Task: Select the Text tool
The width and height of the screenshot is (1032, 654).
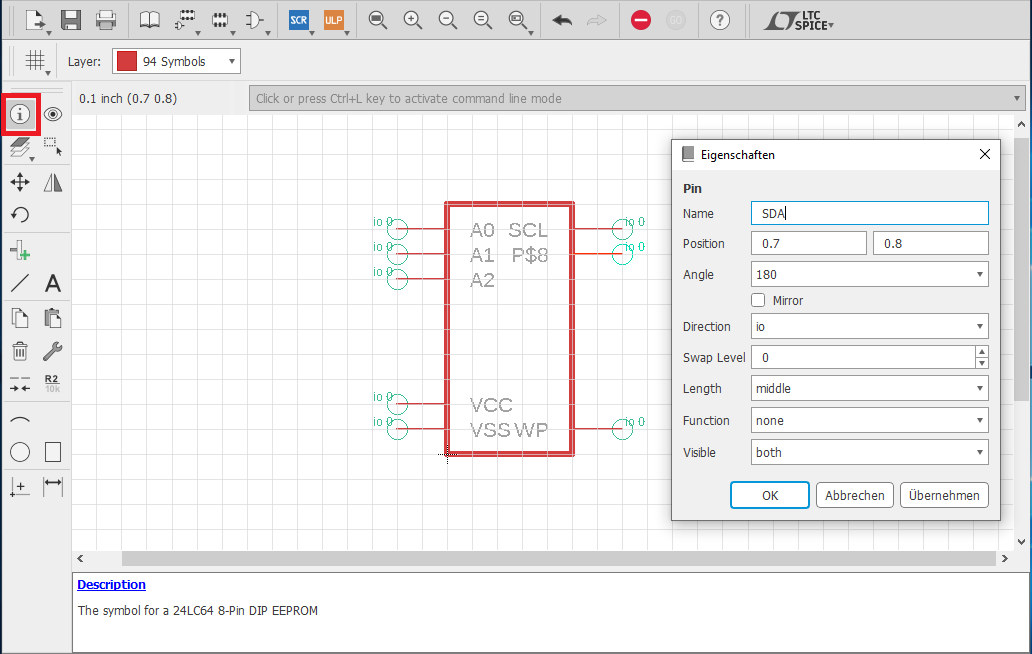Action: [53, 284]
